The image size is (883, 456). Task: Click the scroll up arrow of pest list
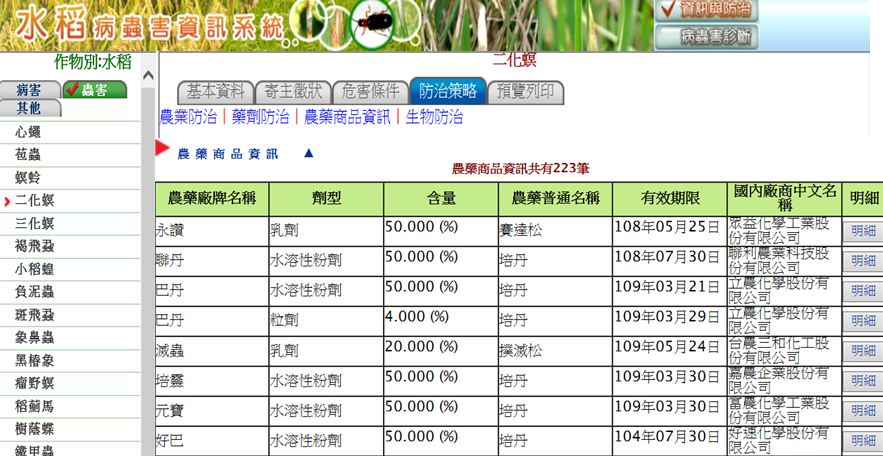coord(148,77)
